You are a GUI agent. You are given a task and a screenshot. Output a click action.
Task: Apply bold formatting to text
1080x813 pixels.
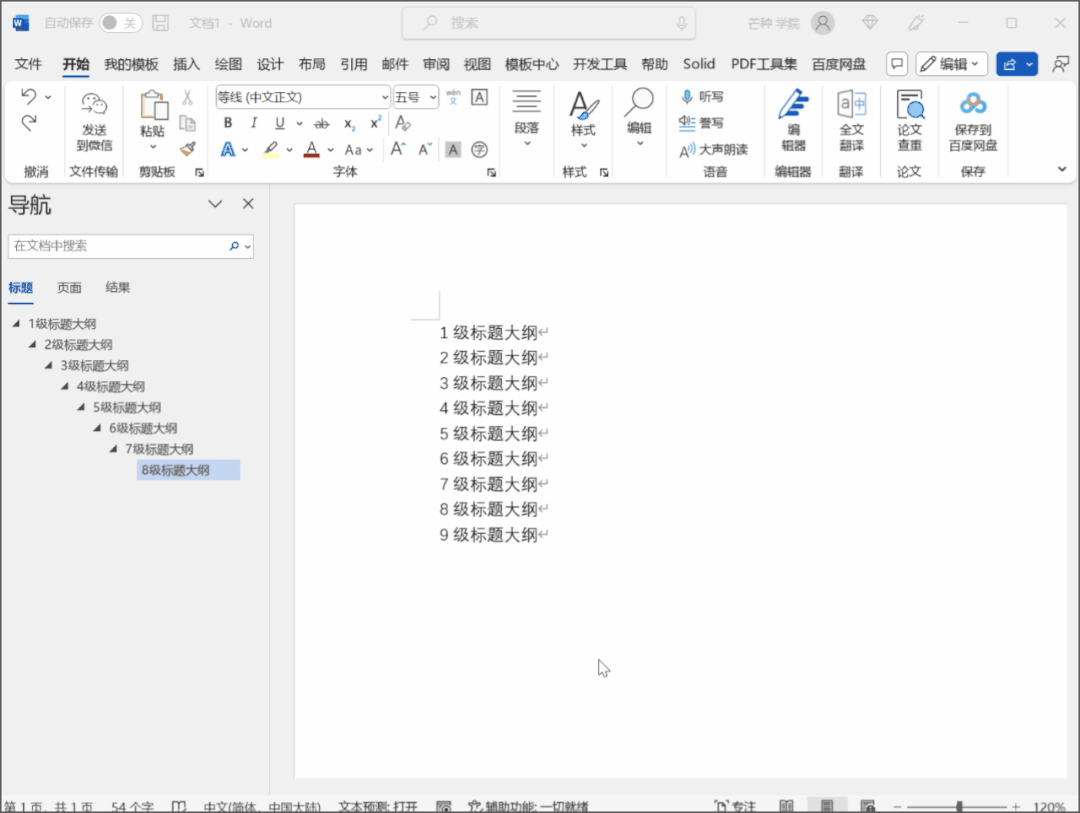pos(228,123)
